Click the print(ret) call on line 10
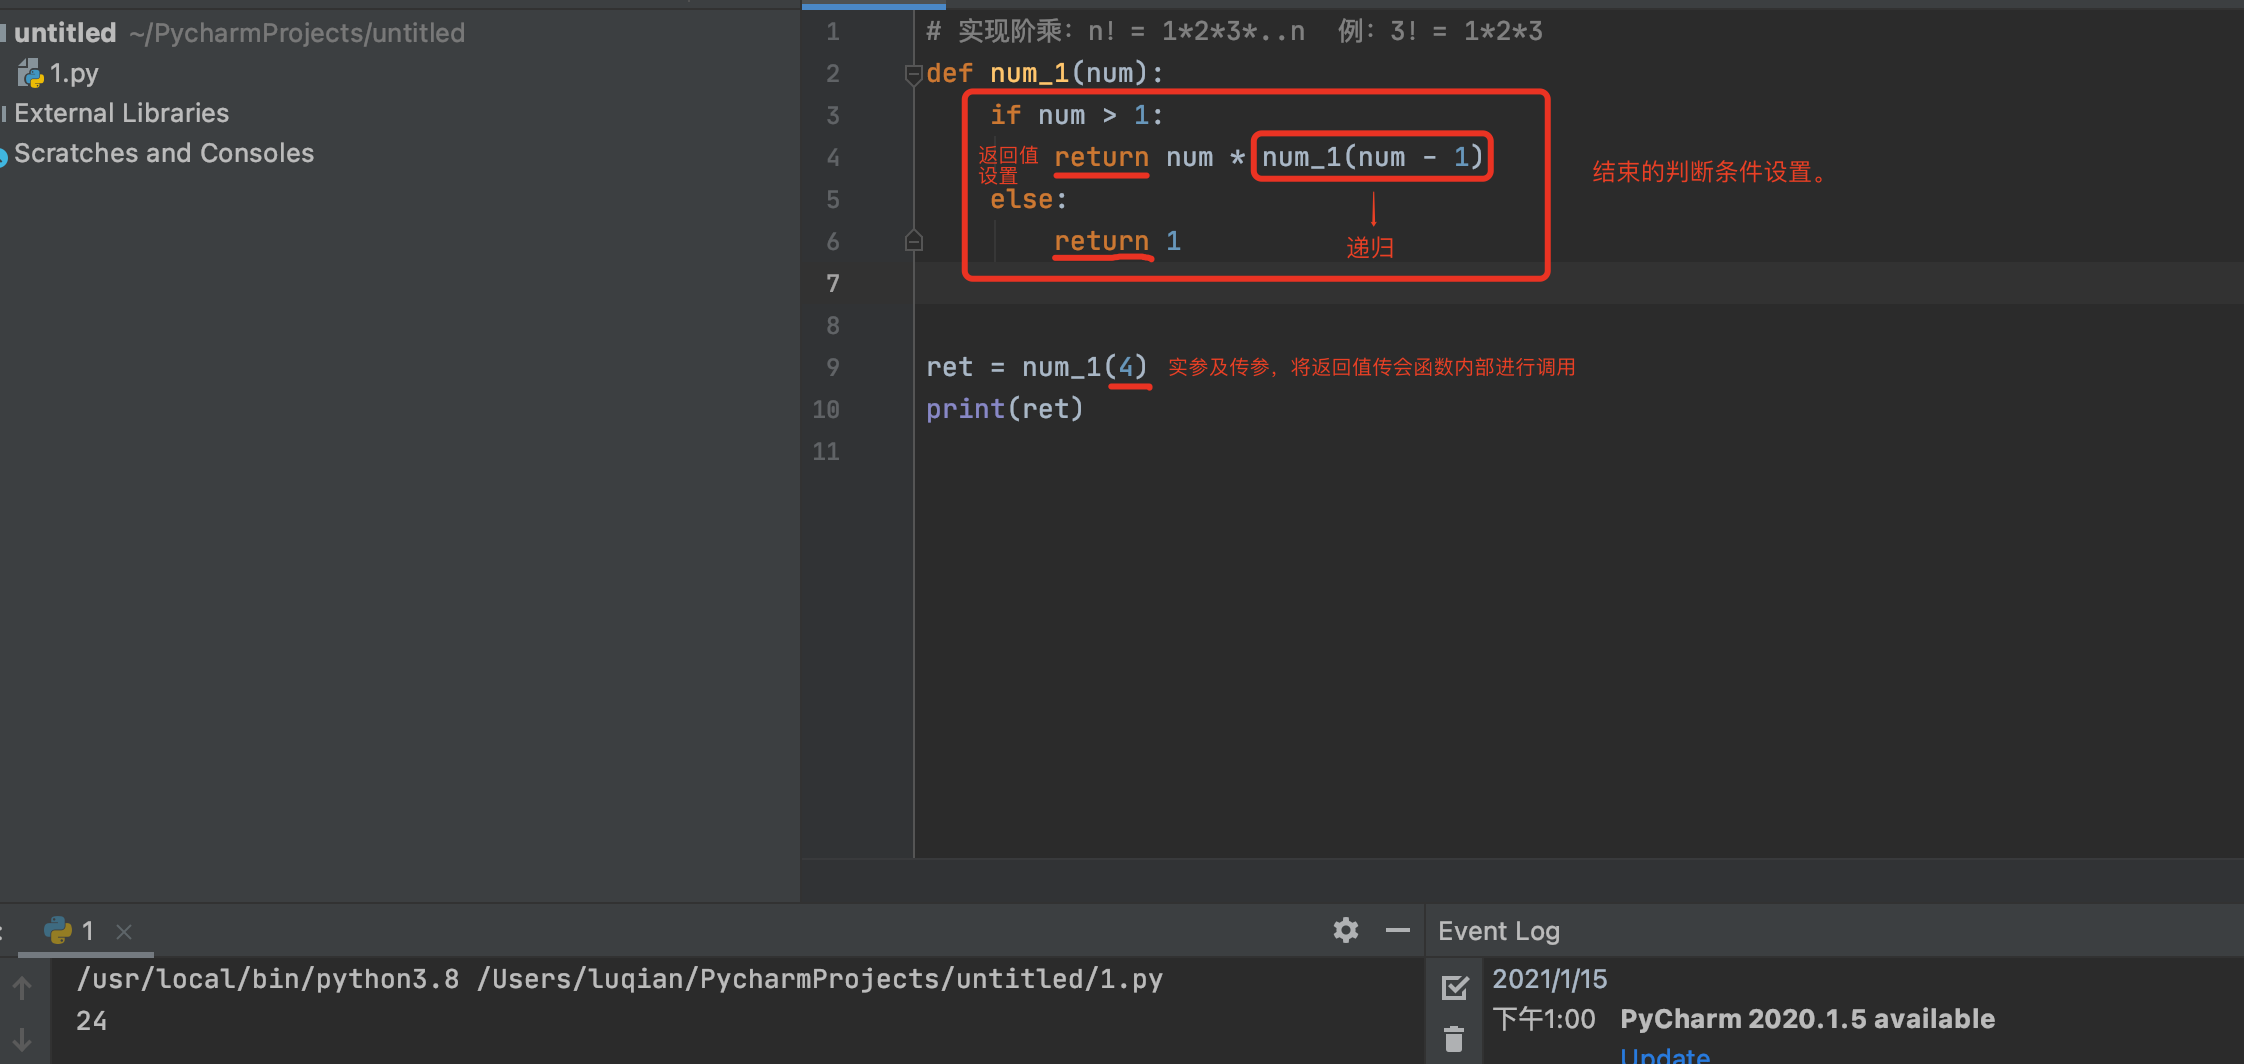This screenshot has width=2244, height=1064. 1004,409
